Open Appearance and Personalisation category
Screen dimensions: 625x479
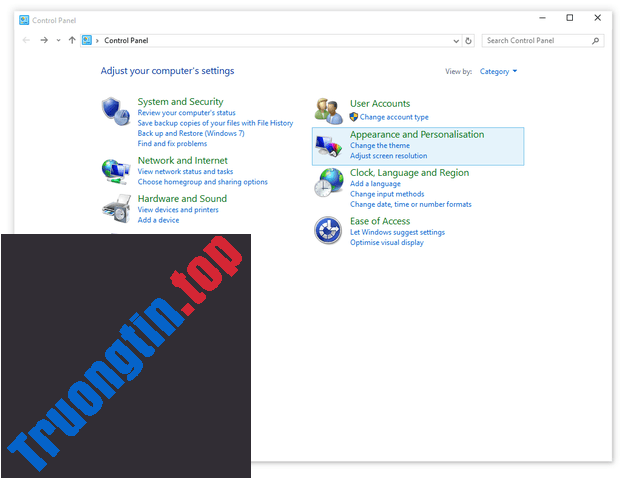pos(417,134)
